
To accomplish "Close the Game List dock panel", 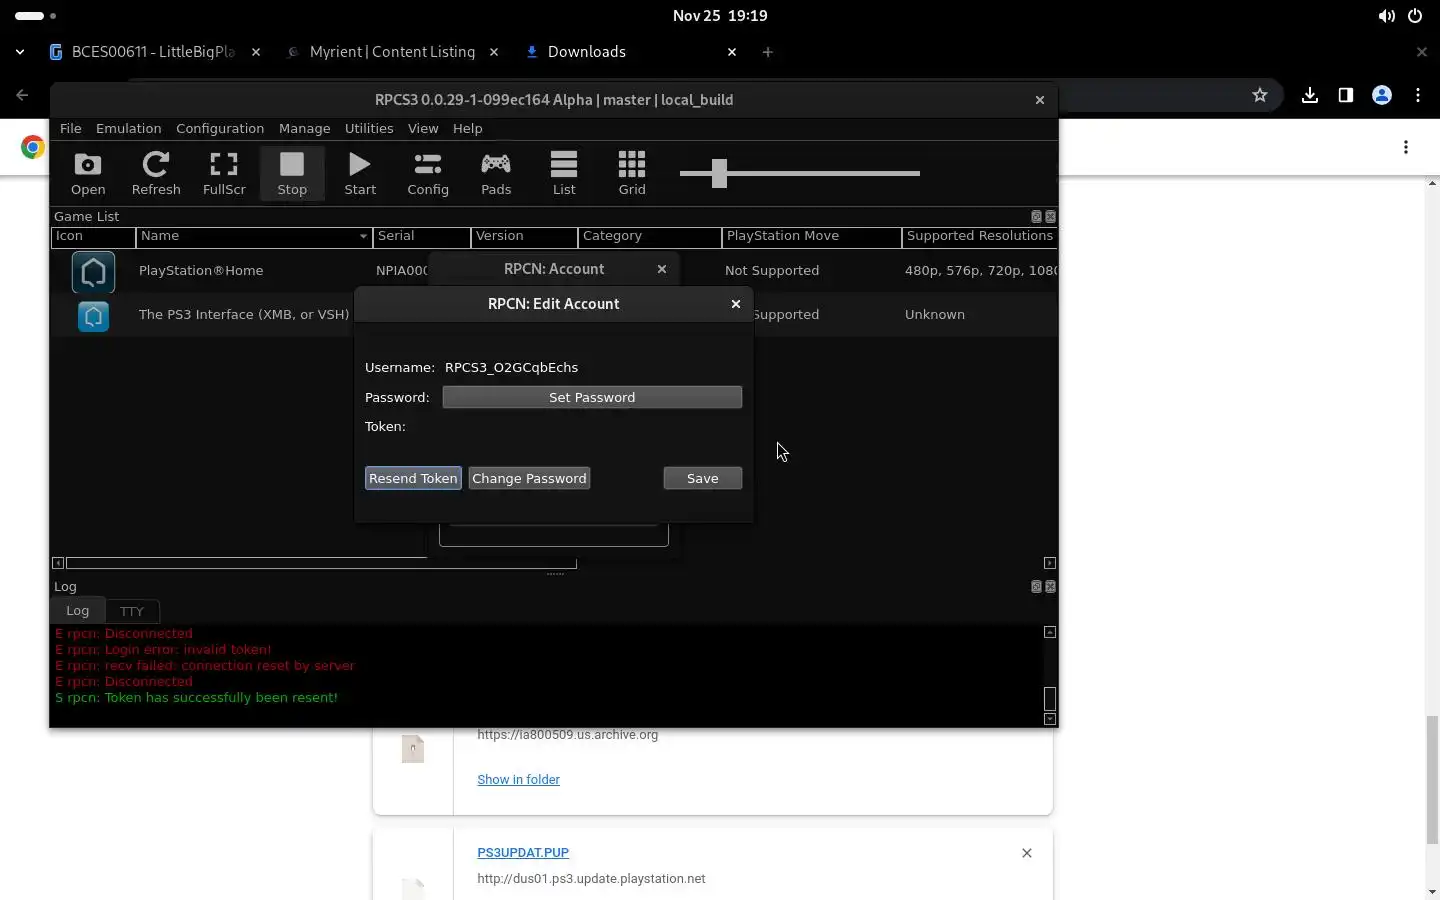I will coord(1050,216).
